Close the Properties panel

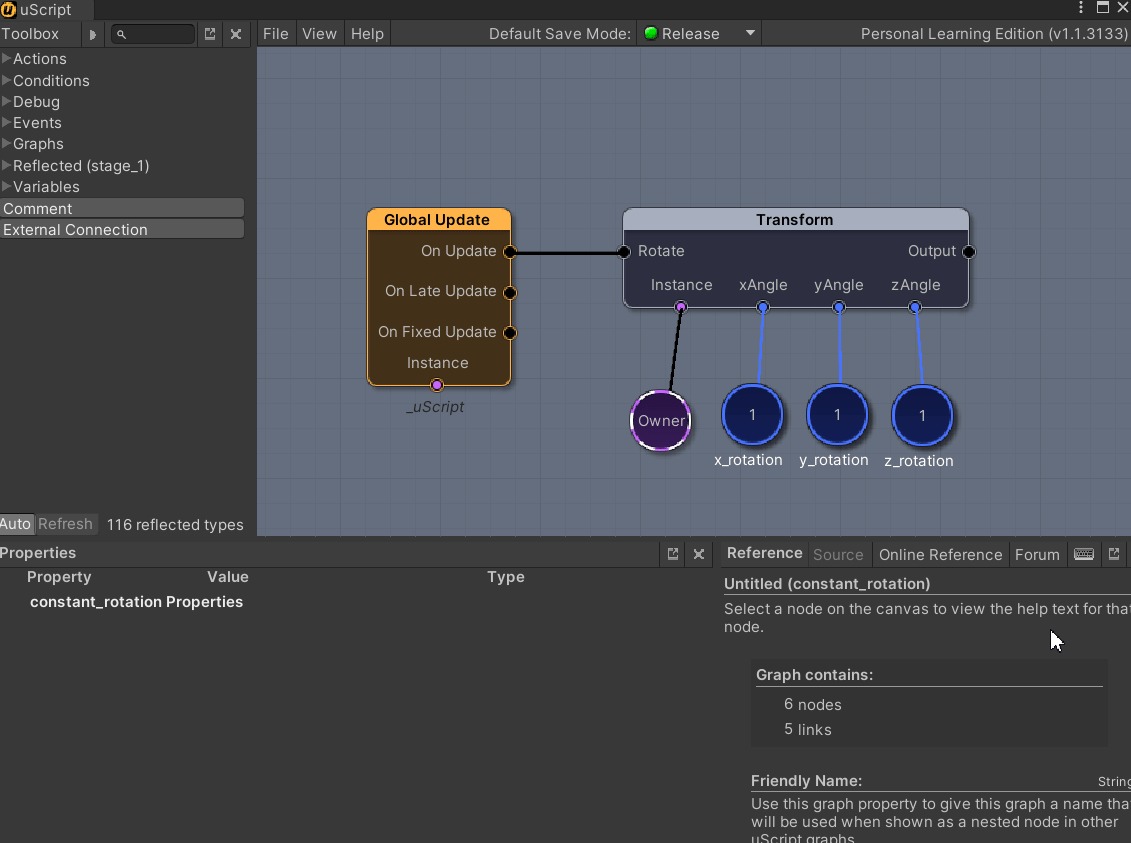pyautogui.click(x=699, y=553)
